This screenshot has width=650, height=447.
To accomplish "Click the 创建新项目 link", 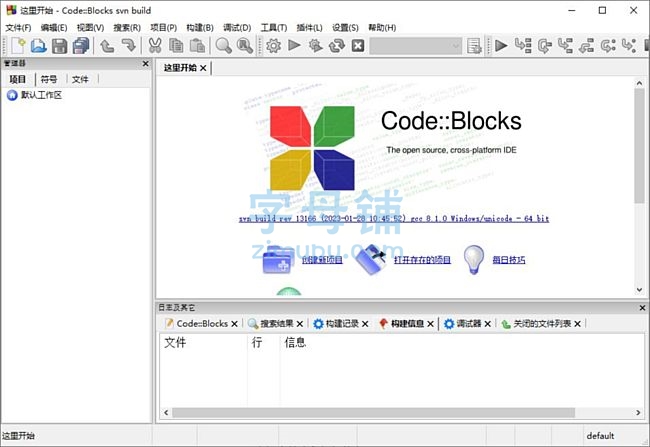I will tap(322, 260).
